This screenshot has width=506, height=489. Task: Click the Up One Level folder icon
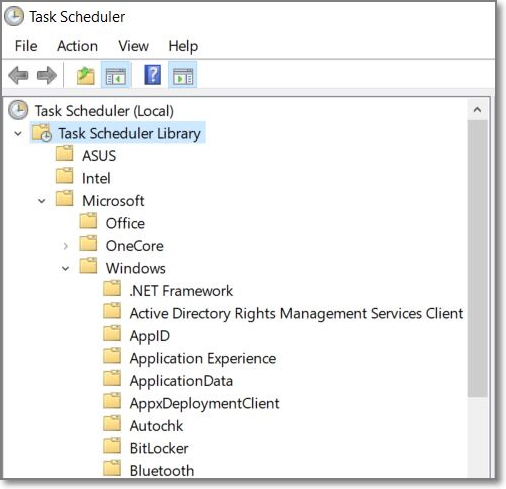86,75
